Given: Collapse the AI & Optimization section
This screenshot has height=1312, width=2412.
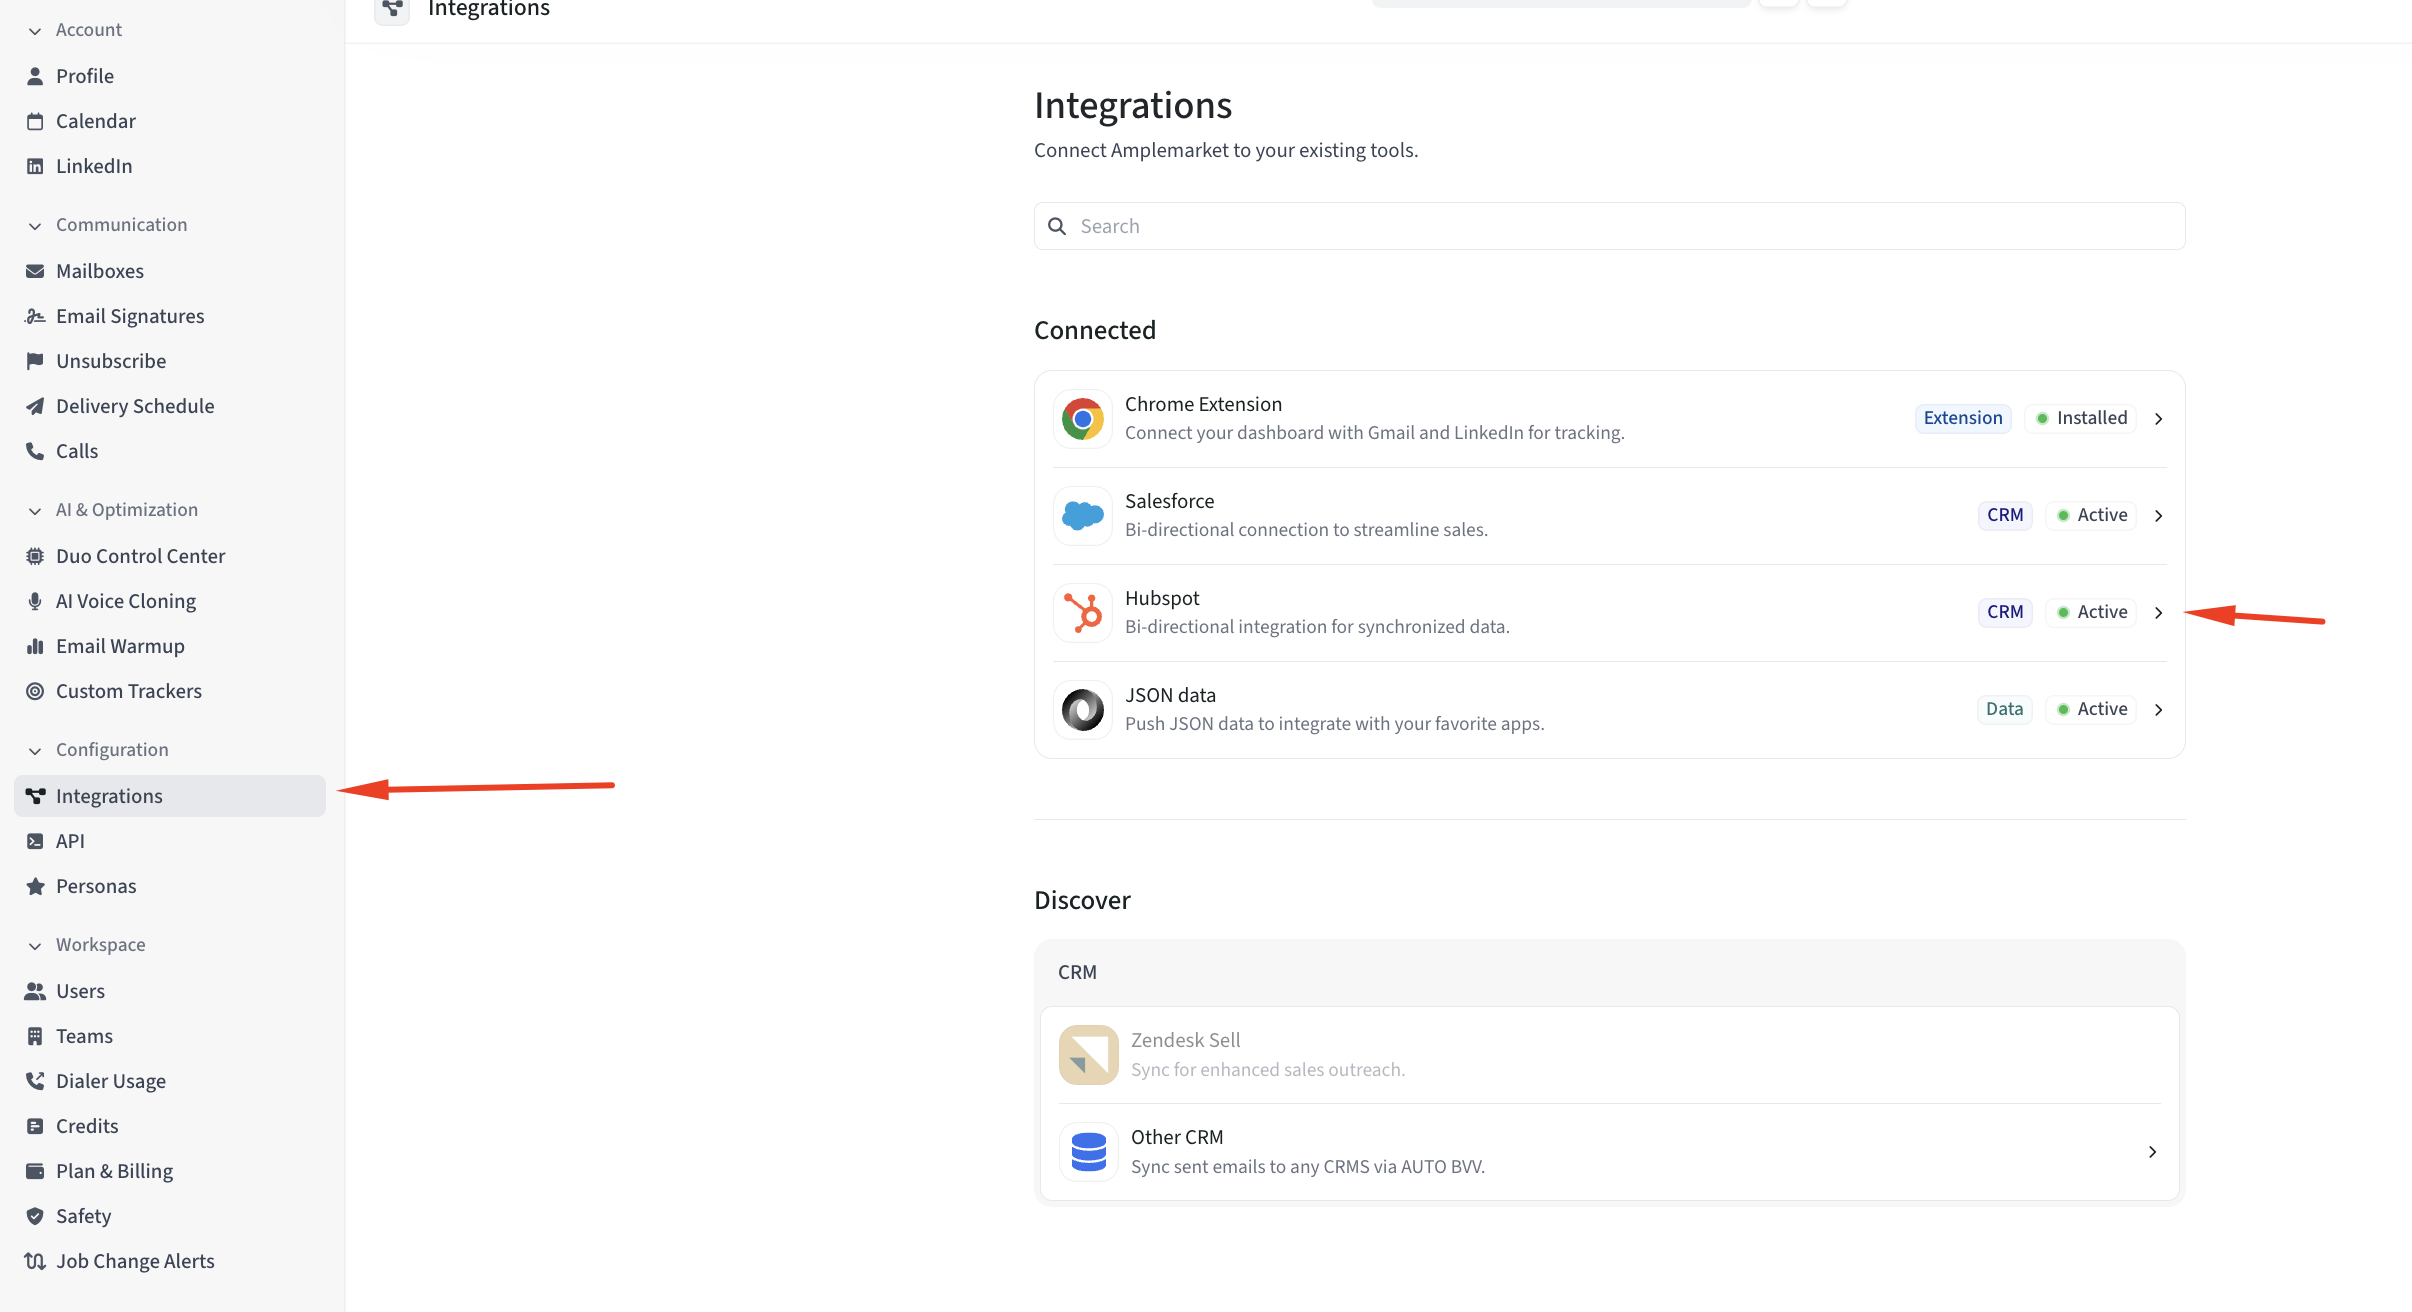Looking at the screenshot, I should tap(35, 511).
